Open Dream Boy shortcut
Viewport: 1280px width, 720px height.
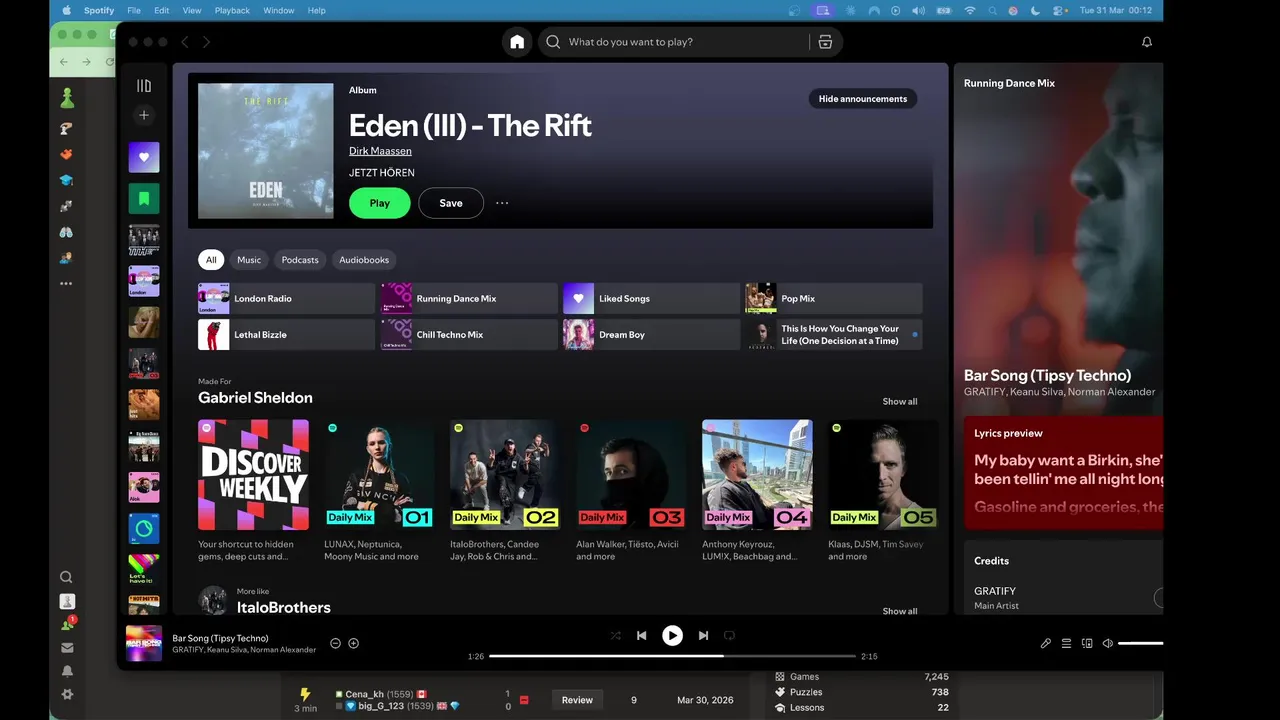click(651, 335)
